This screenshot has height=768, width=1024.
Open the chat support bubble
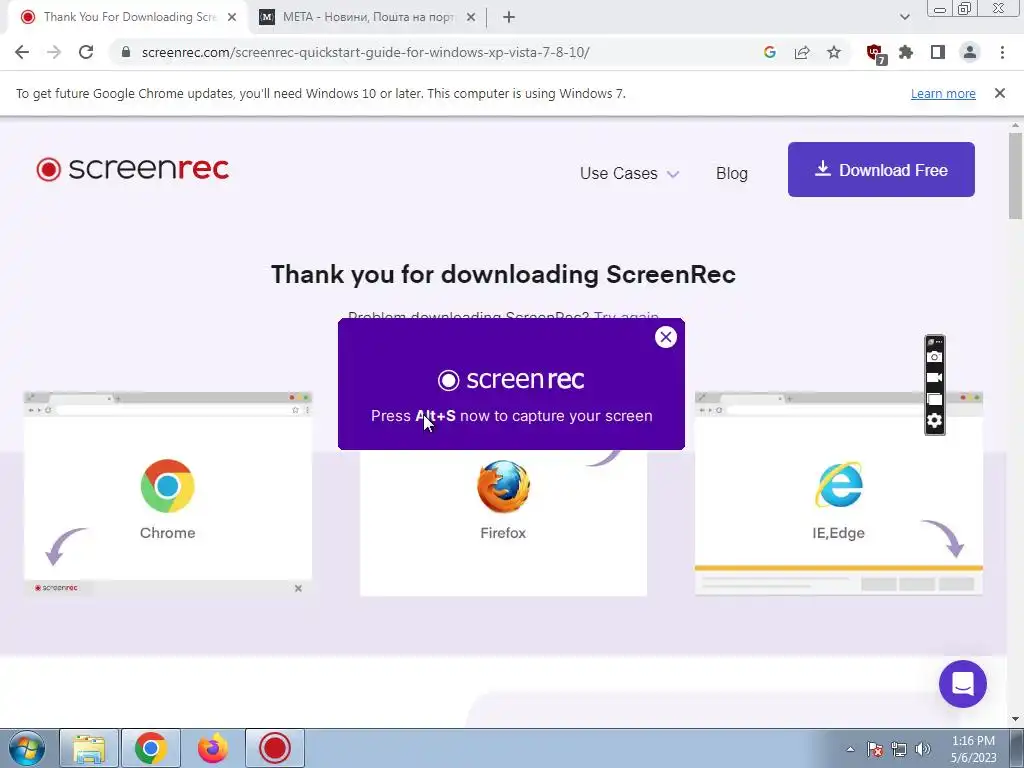tap(963, 684)
